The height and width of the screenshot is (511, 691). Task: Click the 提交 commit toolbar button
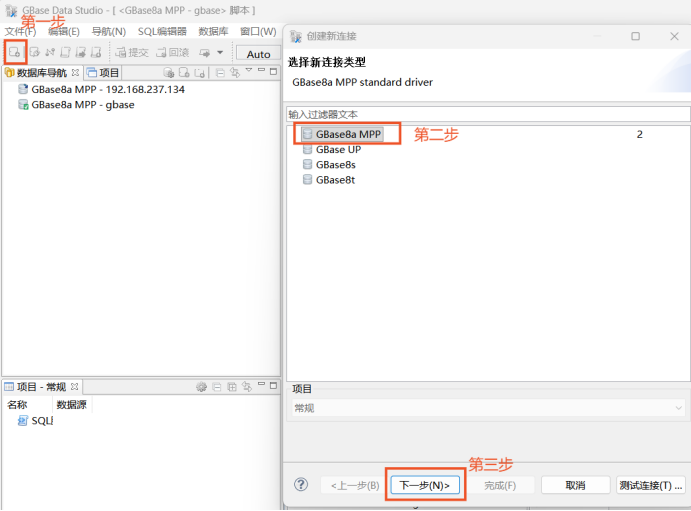pos(132,53)
